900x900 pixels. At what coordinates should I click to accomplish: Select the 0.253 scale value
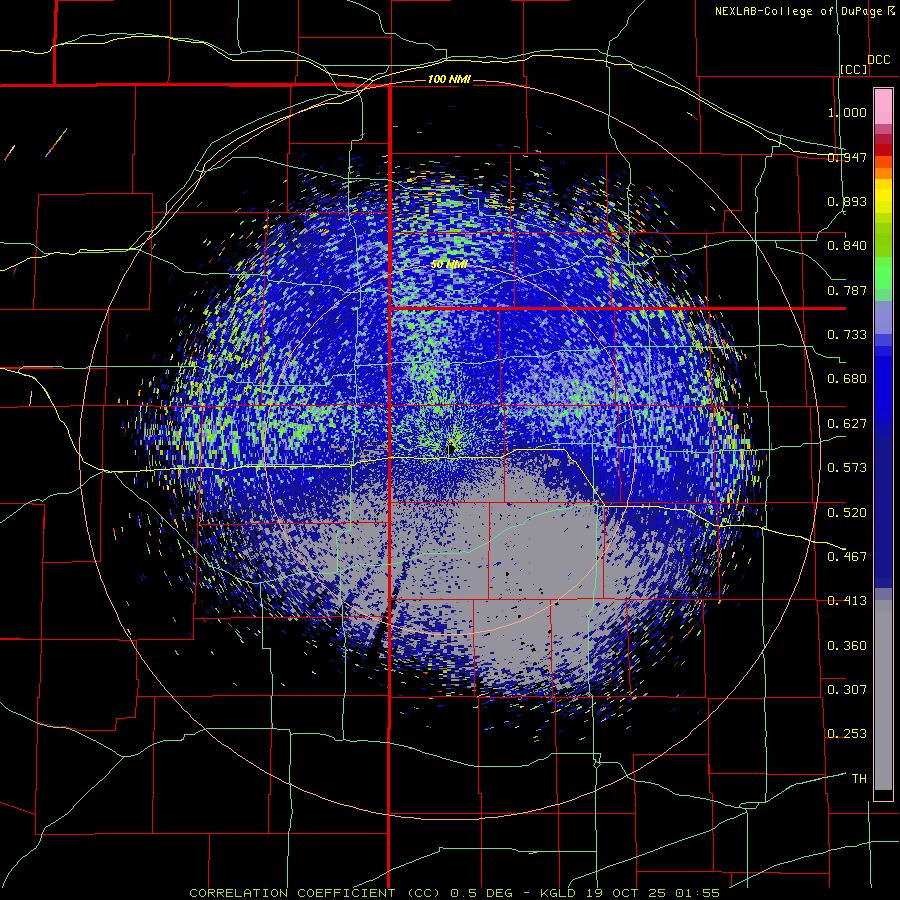847,734
